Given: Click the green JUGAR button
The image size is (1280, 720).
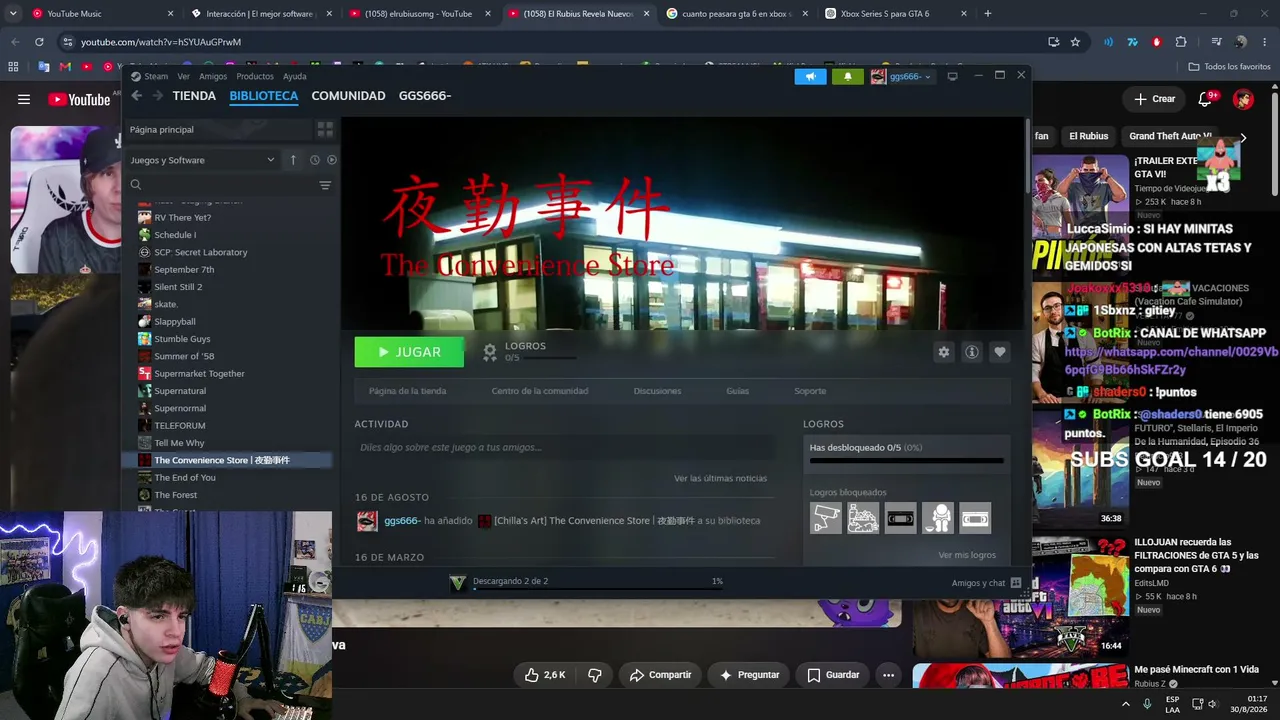Looking at the screenshot, I should pyautogui.click(x=409, y=352).
